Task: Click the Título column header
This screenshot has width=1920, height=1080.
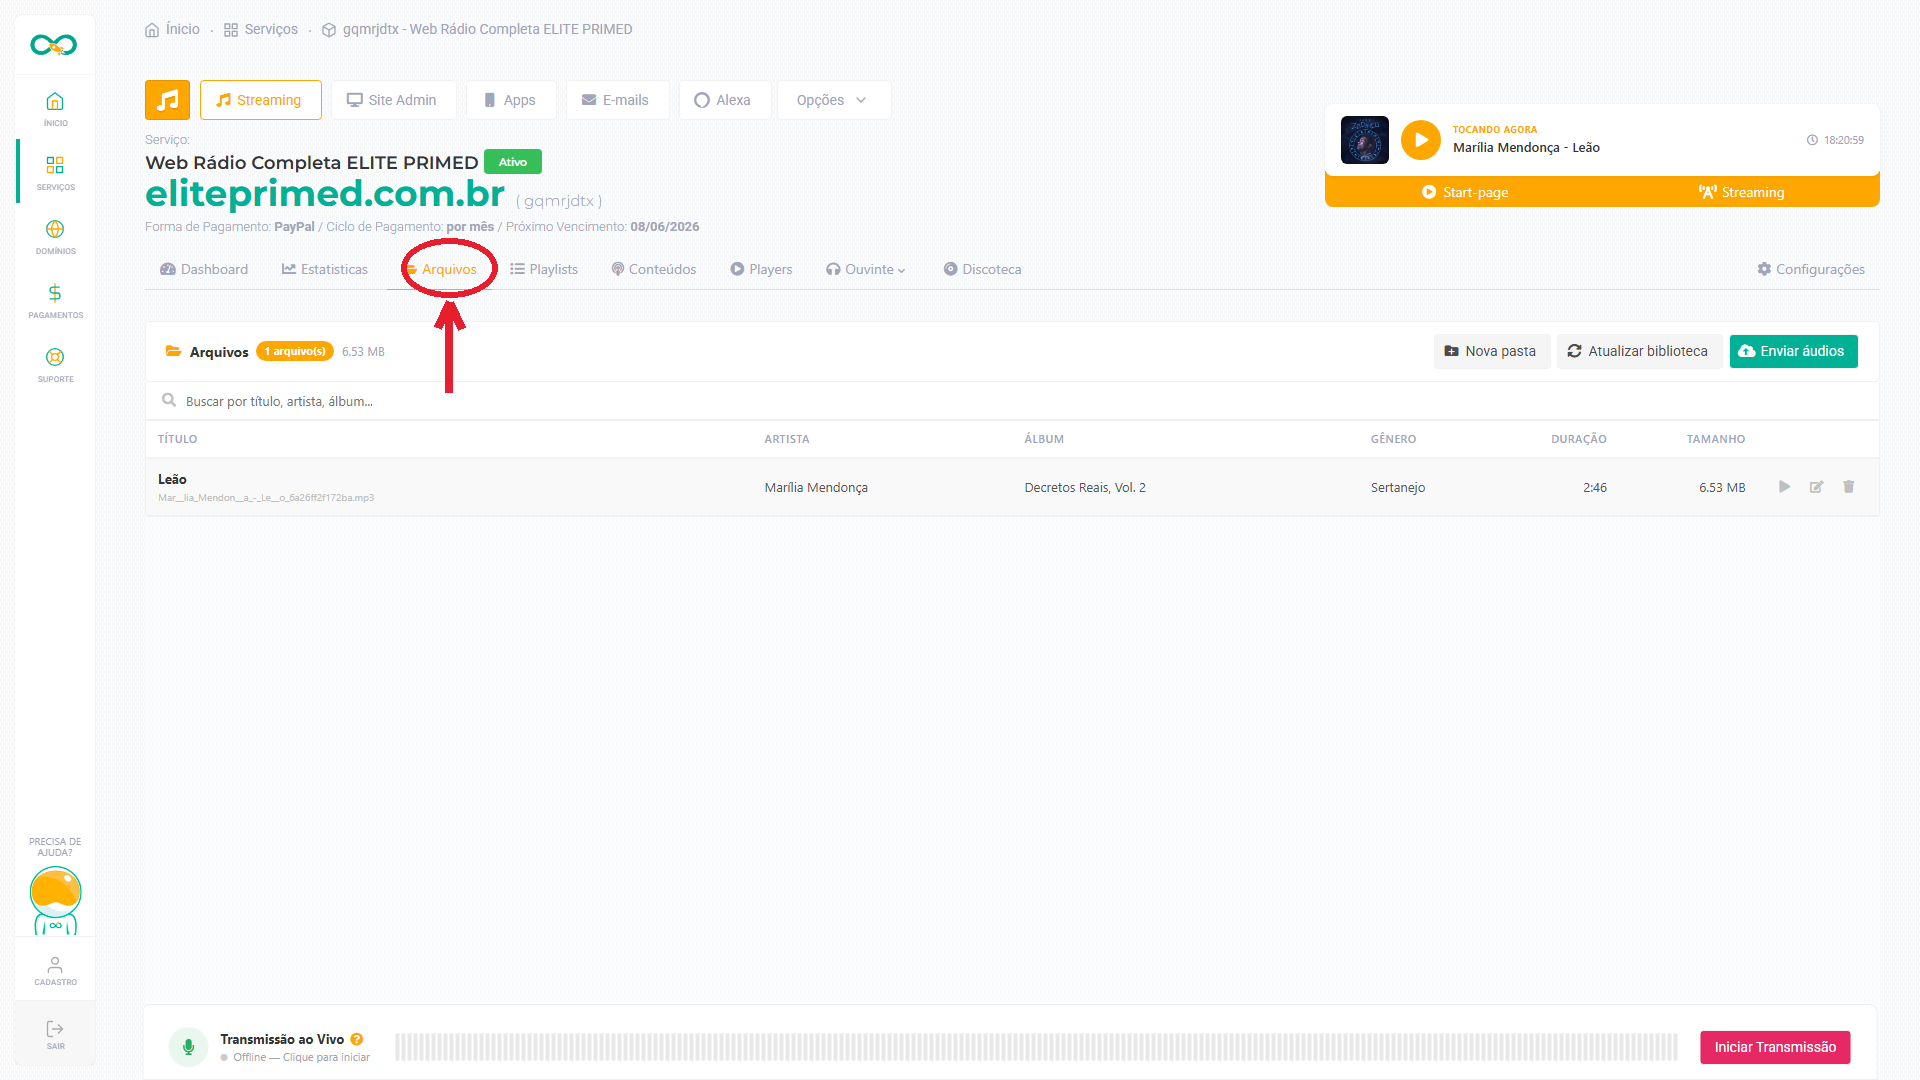Action: [178, 439]
